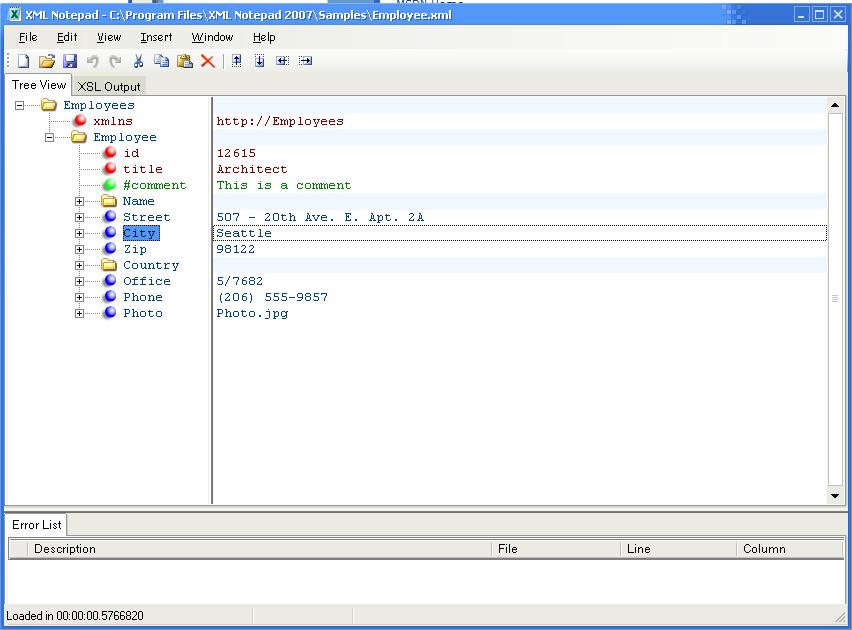Paste using the clipboard toolbar icon
The image size is (852, 630).
tap(185, 61)
